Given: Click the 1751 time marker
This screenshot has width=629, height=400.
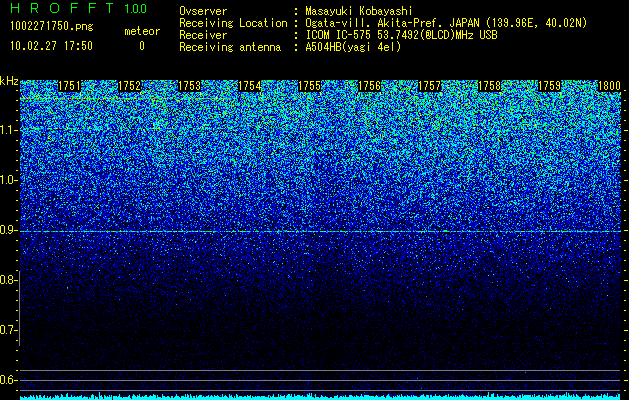Looking at the screenshot, I should (69, 86).
